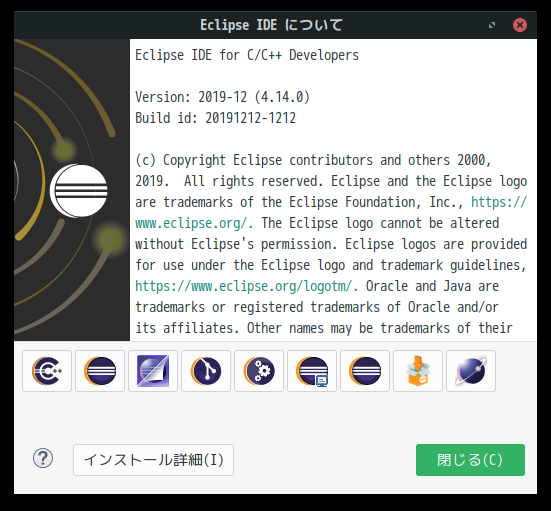Click the help question mark icon

(43, 459)
